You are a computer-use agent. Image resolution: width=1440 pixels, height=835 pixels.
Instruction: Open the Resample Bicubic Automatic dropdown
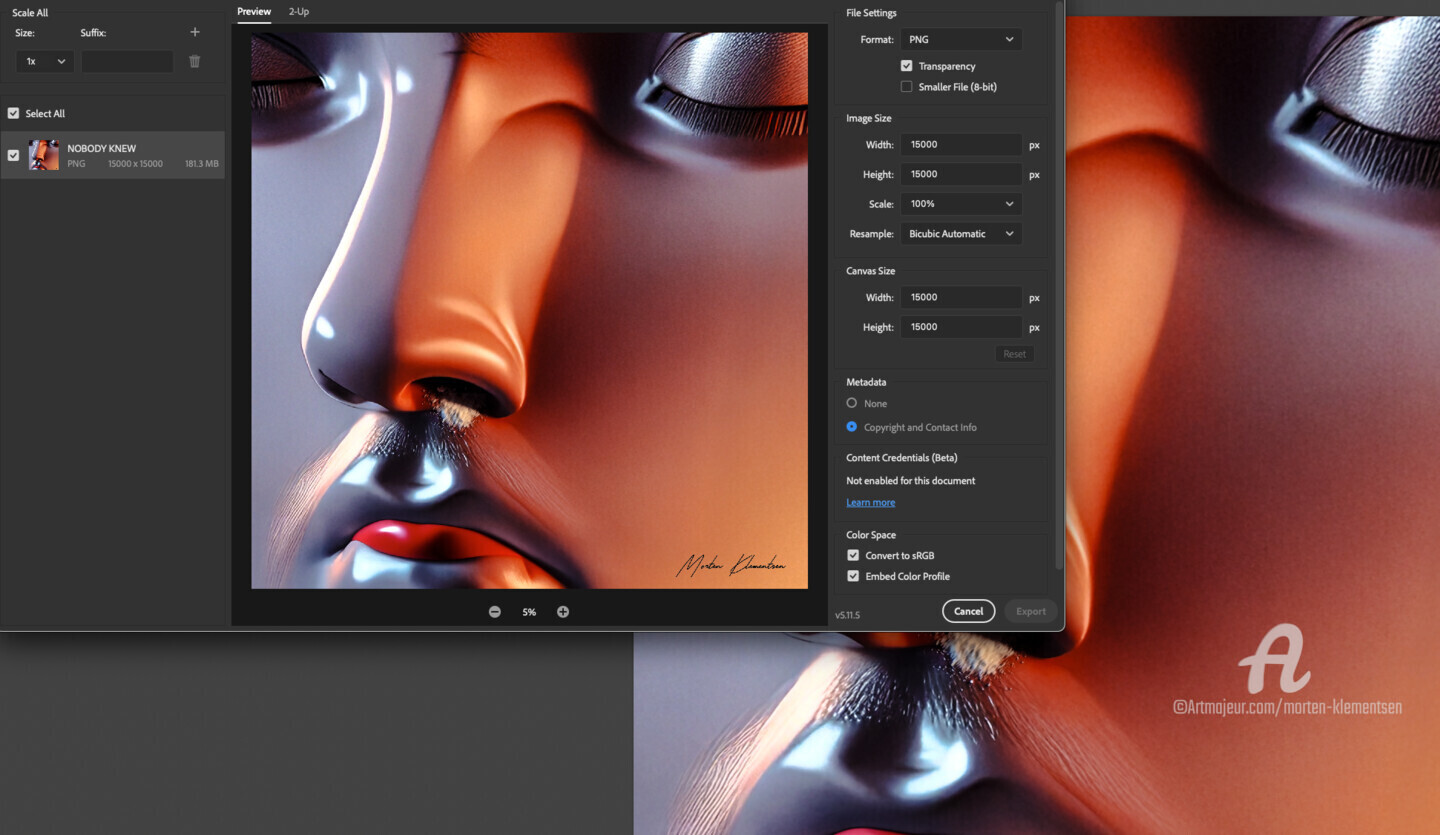point(961,233)
